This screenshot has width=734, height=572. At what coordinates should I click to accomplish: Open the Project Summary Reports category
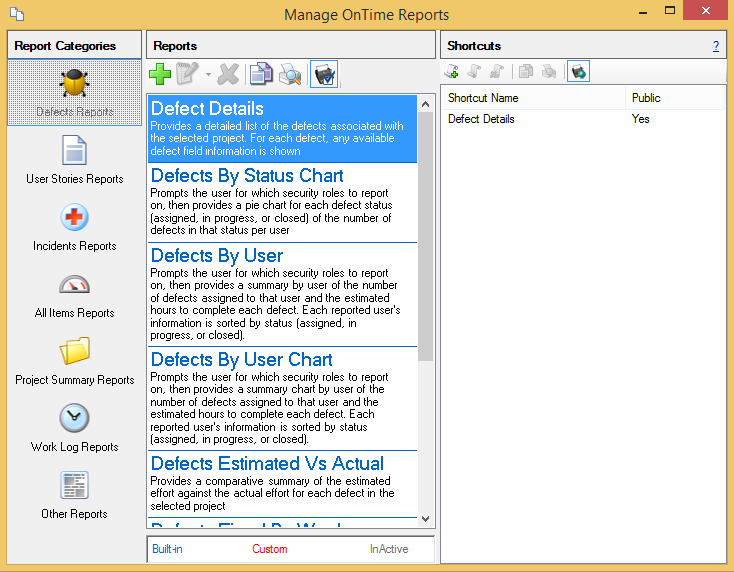pyautogui.click(x=74, y=361)
